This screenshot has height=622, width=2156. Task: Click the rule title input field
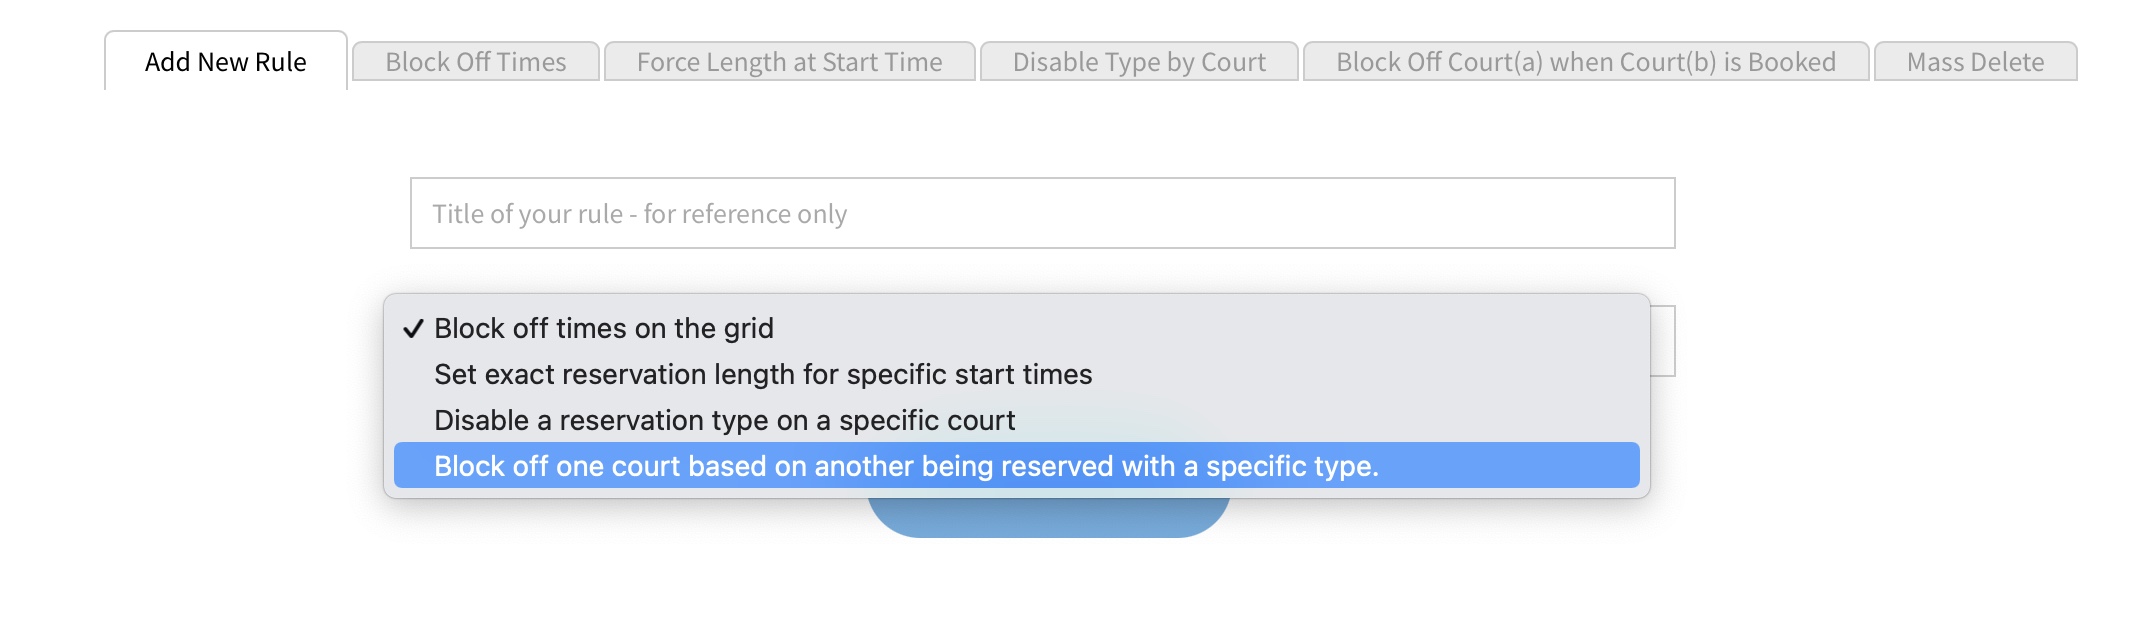pyautogui.click(x=1042, y=213)
